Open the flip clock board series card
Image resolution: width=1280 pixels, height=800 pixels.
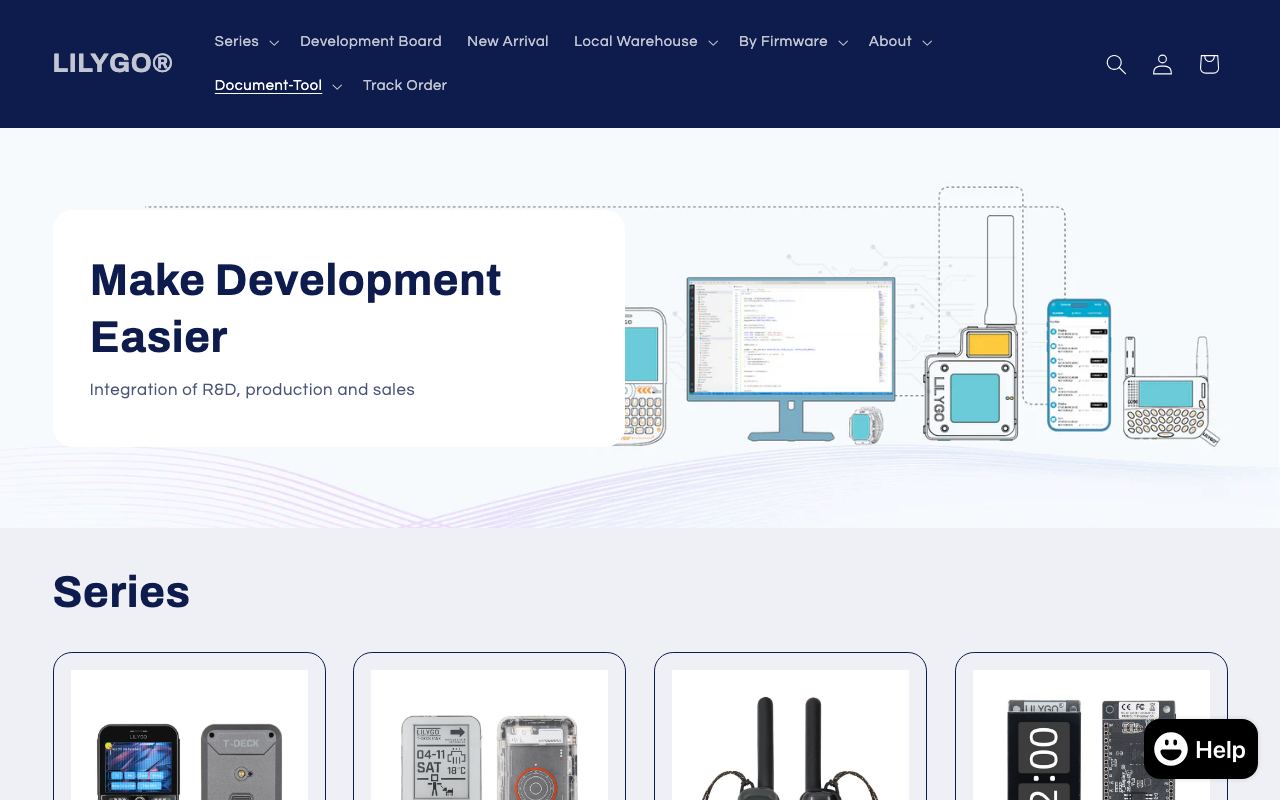pyautogui.click(x=1091, y=727)
